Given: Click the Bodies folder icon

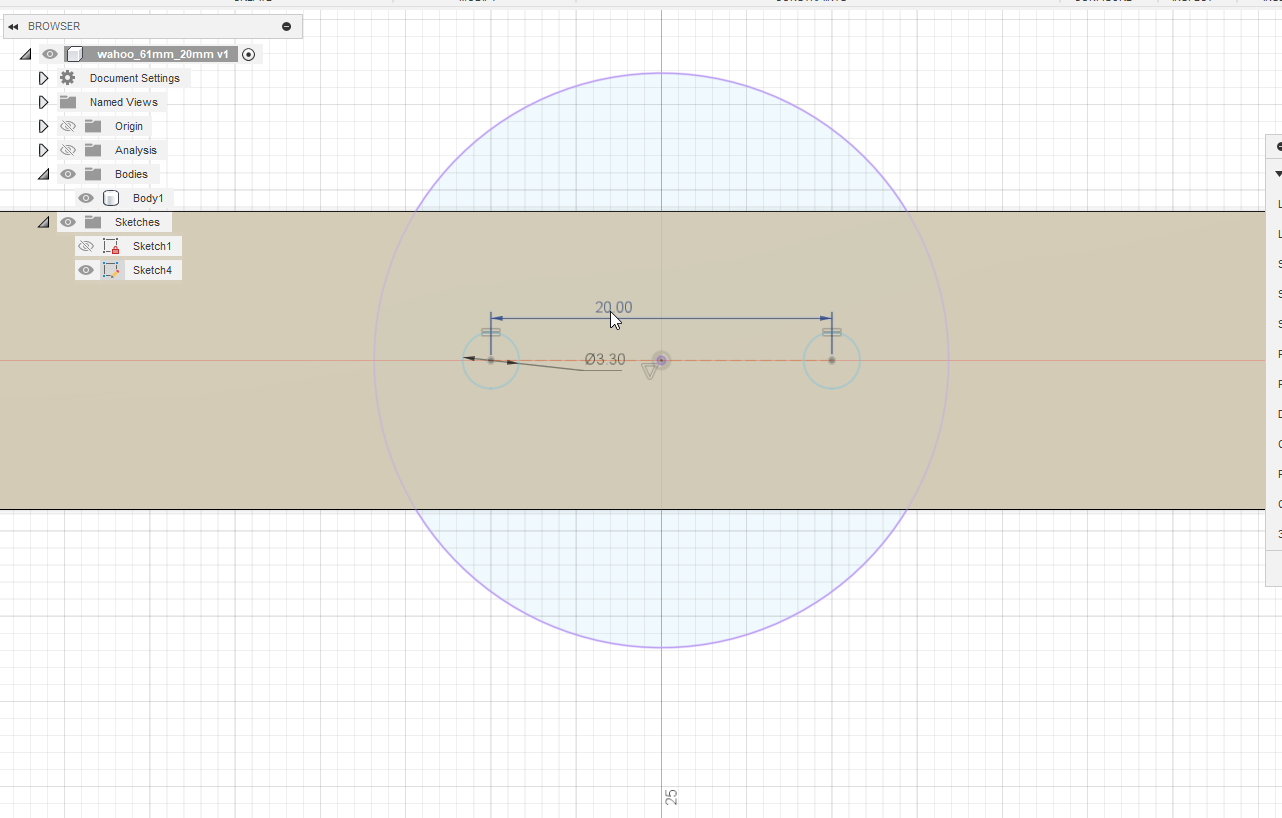Looking at the screenshot, I should point(93,174).
